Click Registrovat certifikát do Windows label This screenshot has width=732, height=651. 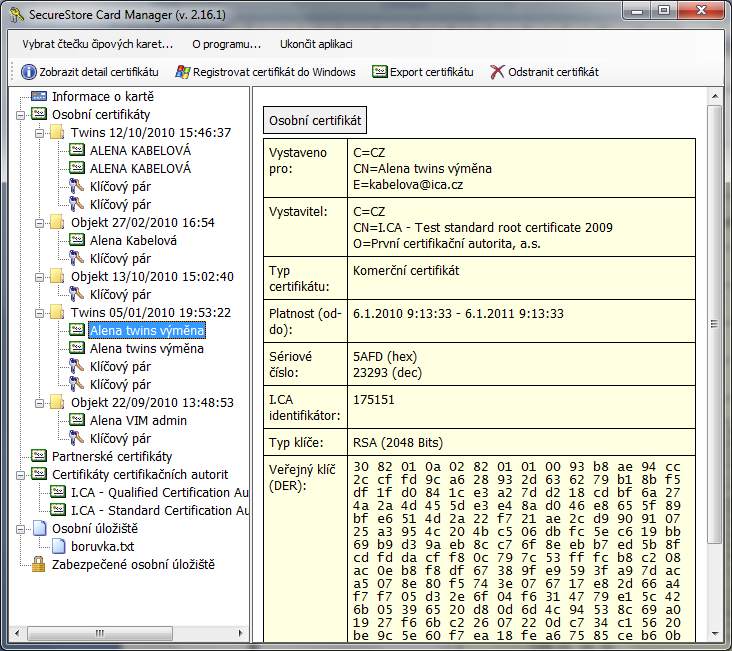274,72
